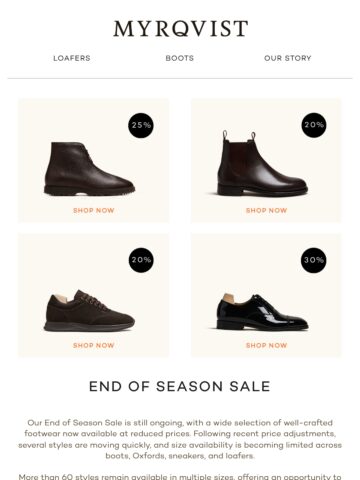Select the brown Chelsea boot image

click(x=262, y=163)
